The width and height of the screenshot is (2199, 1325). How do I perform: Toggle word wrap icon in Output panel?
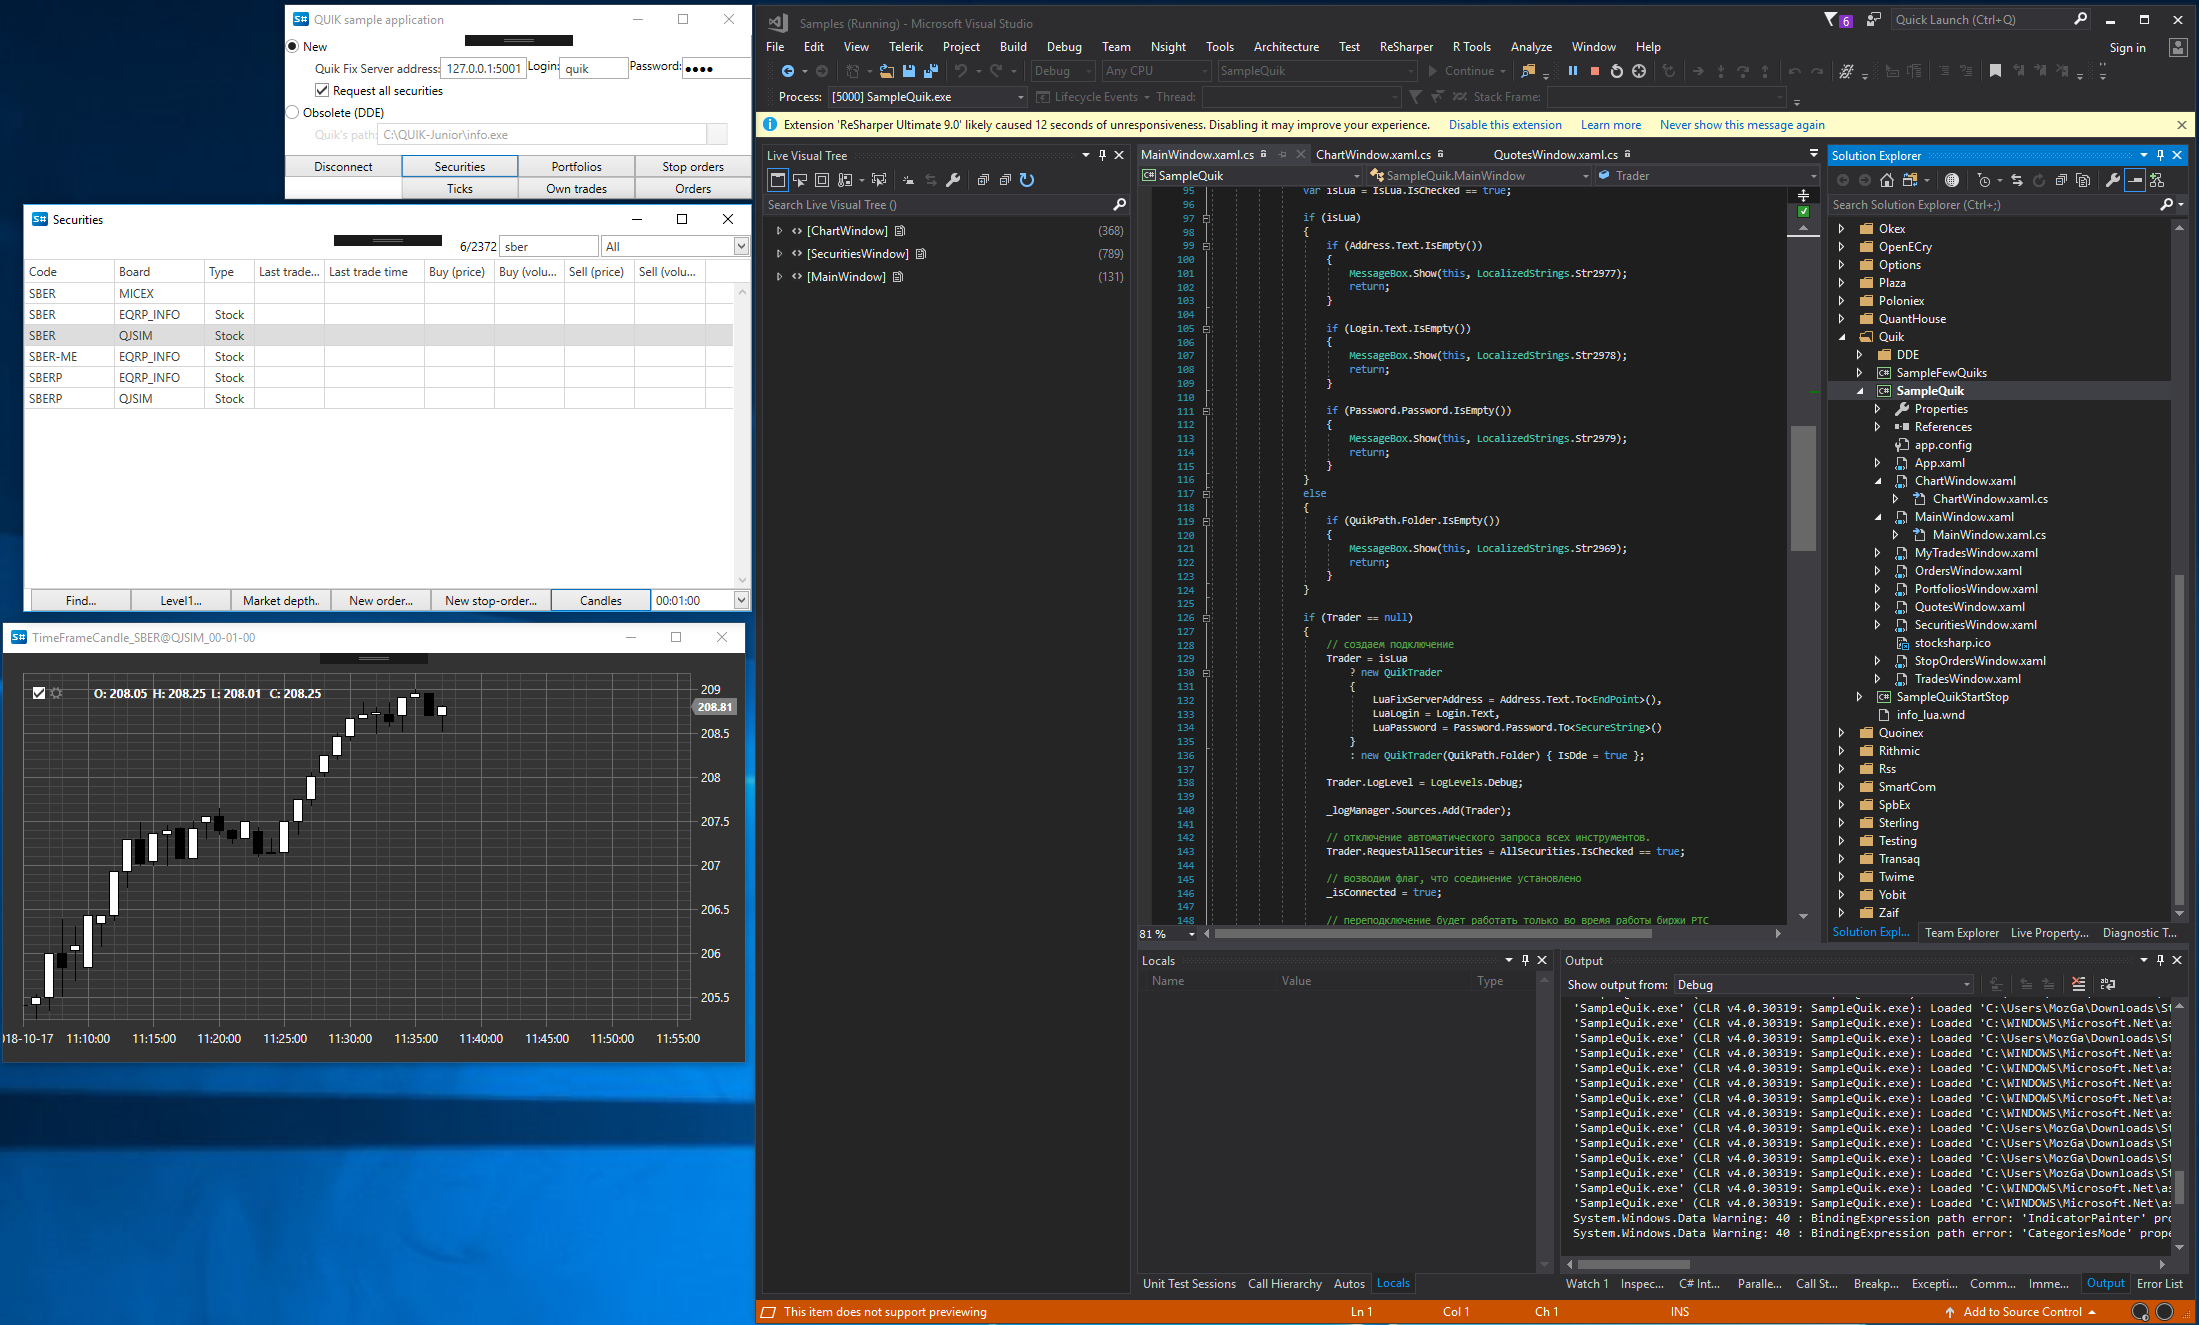2107,984
